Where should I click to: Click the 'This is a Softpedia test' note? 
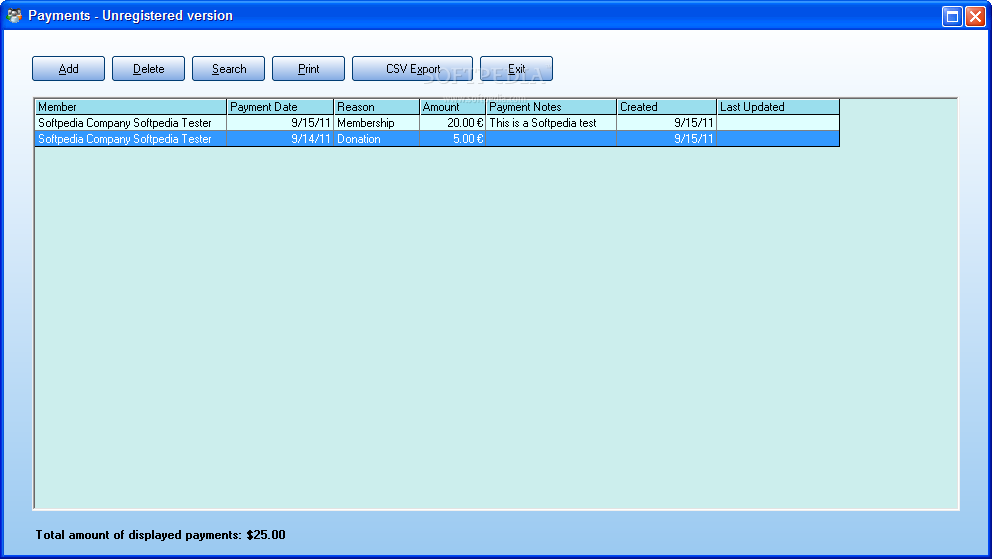[x=551, y=123]
